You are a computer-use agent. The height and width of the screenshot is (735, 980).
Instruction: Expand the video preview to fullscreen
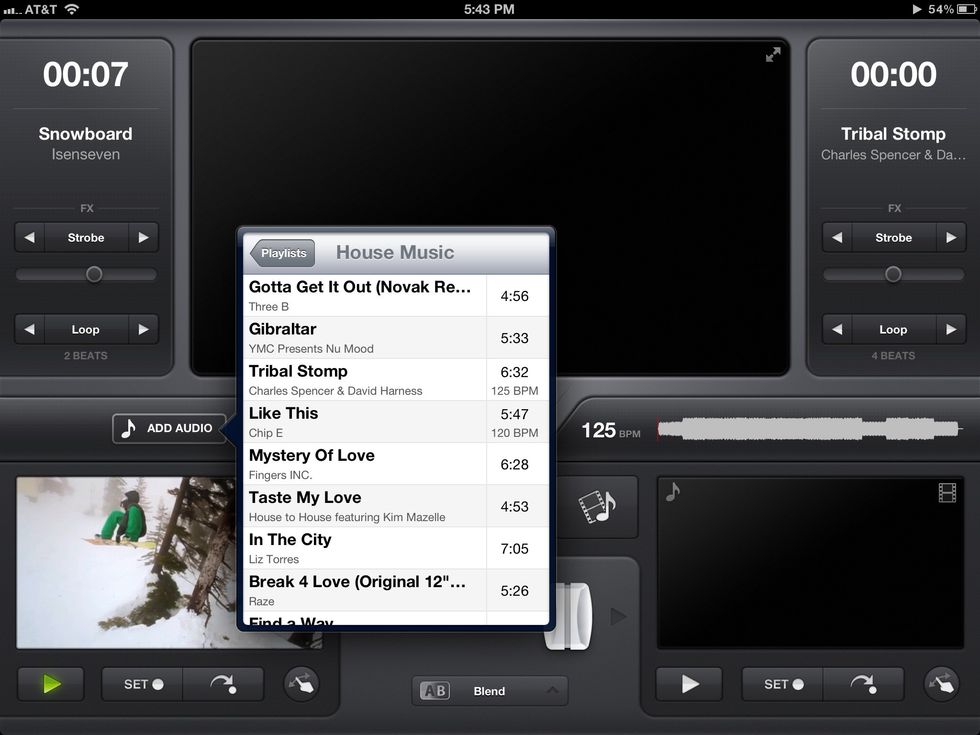[x=773, y=55]
